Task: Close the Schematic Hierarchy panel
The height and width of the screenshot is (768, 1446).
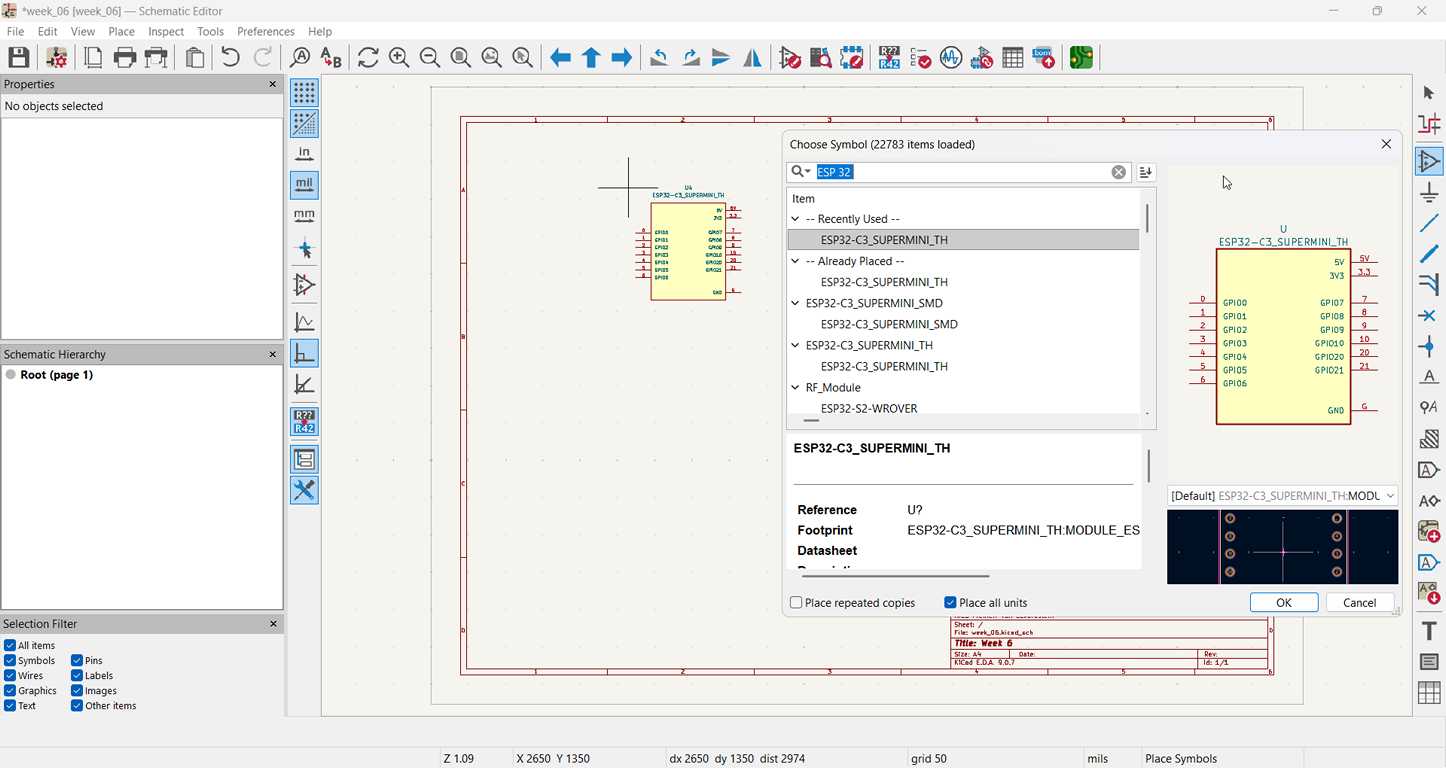Action: click(272, 354)
